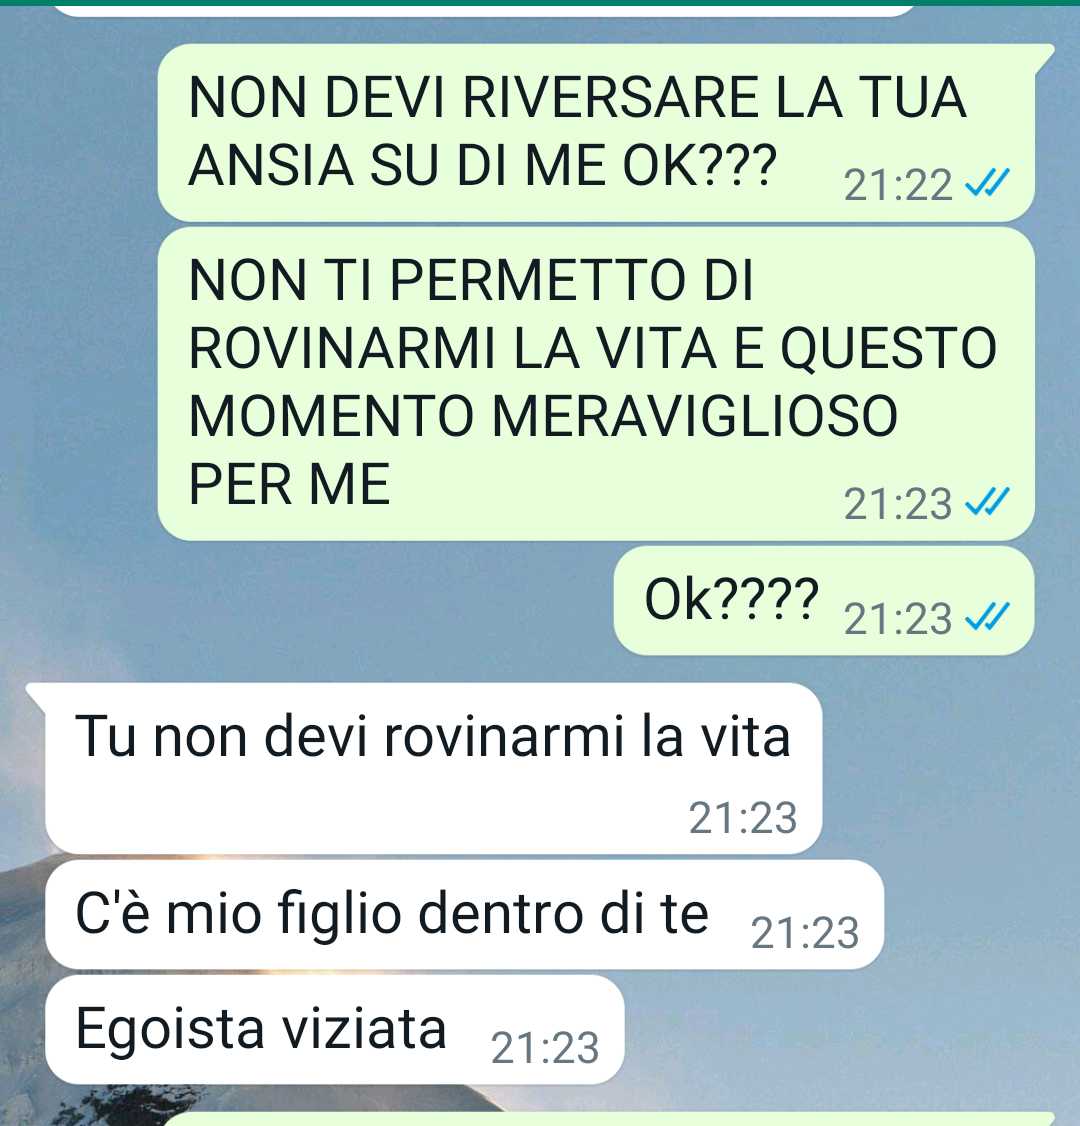Tap read checkmarks beside Ok???? message
This screenshot has width=1080, height=1126.
987,618
